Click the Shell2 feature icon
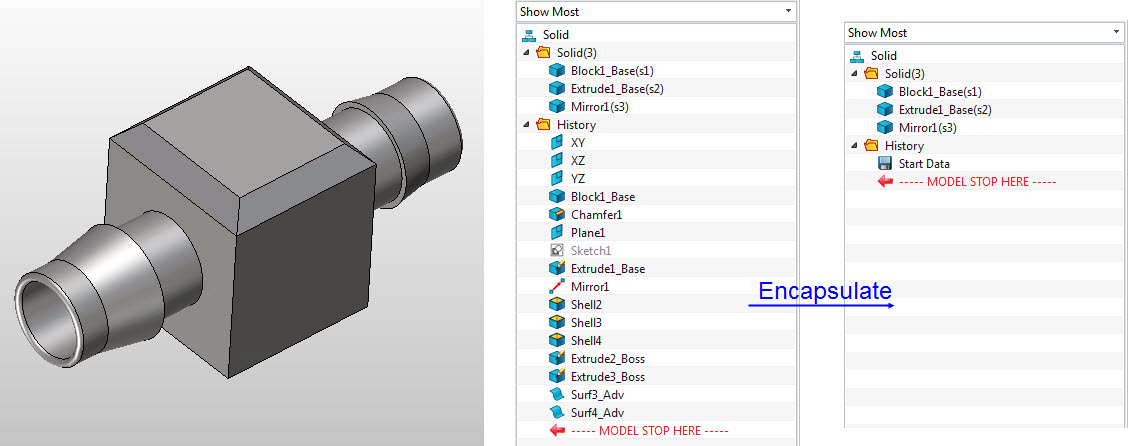The width and height of the screenshot is (1132, 446). [x=556, y=305]
